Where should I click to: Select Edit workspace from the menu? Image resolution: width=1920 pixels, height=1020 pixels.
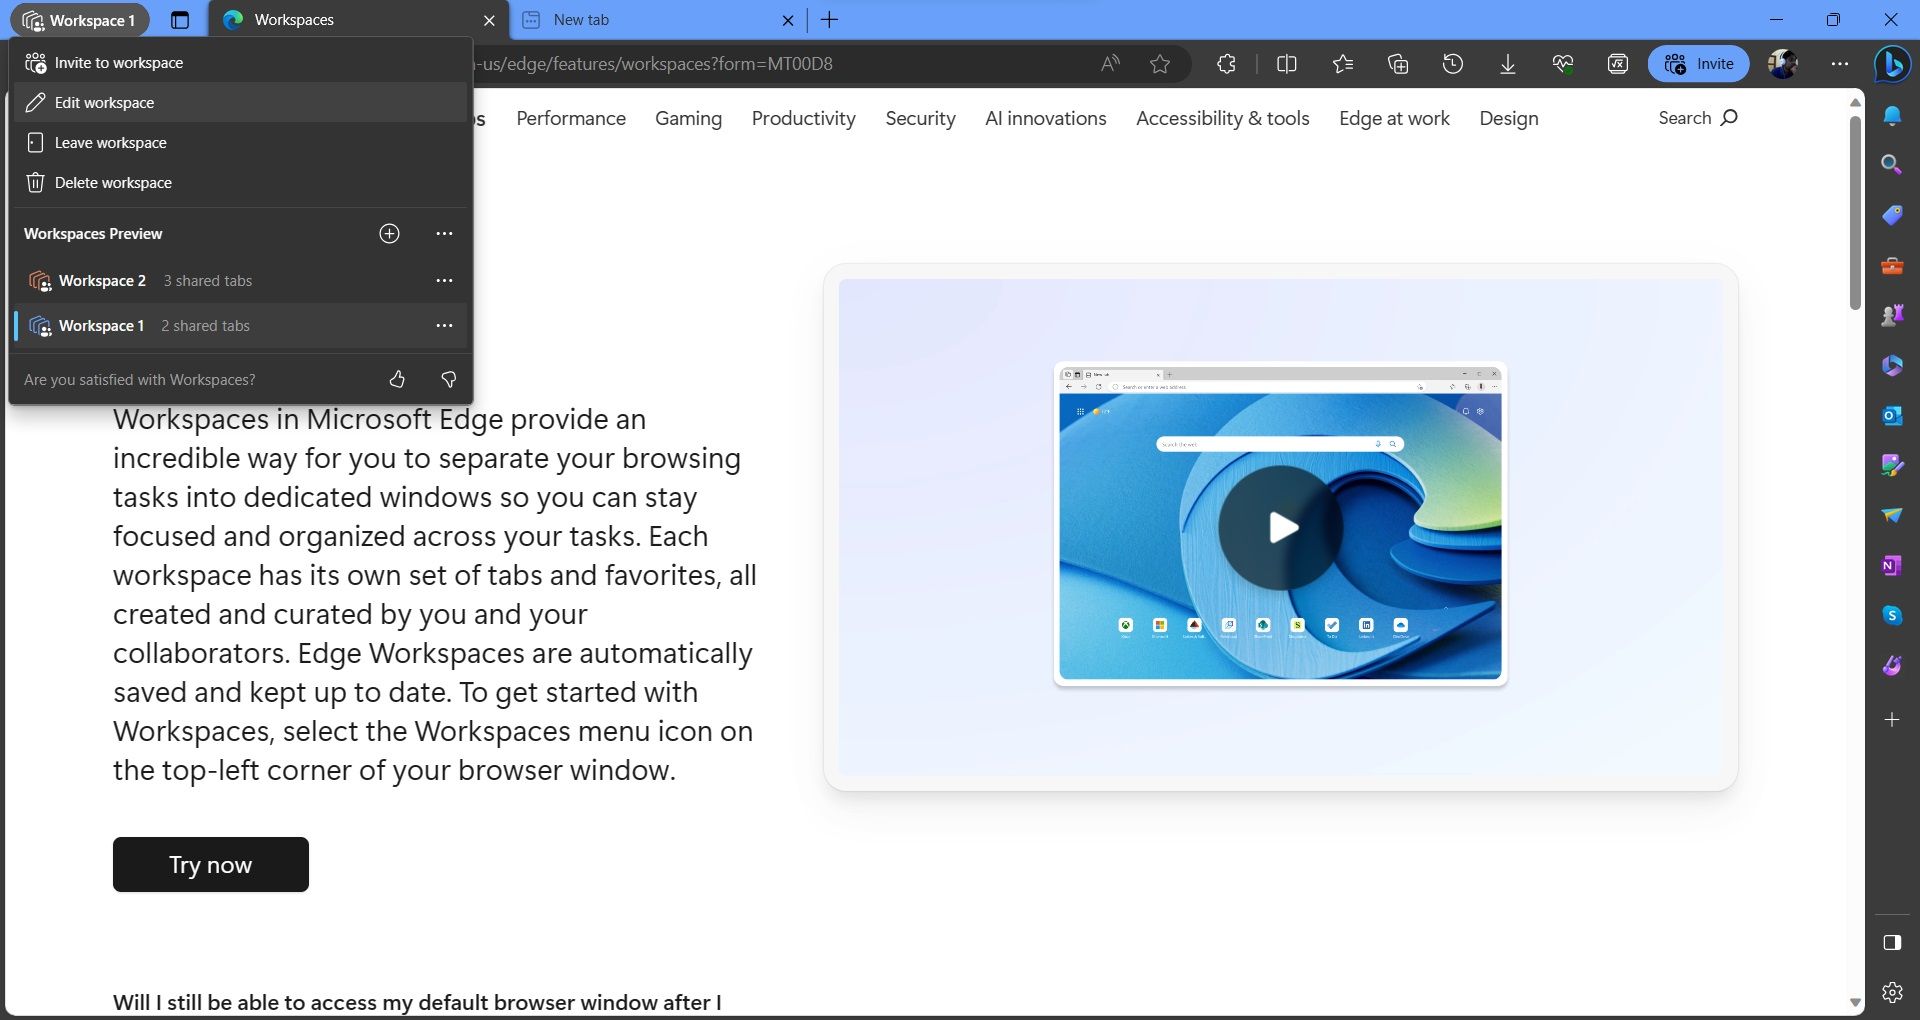[x=104, y=102]
